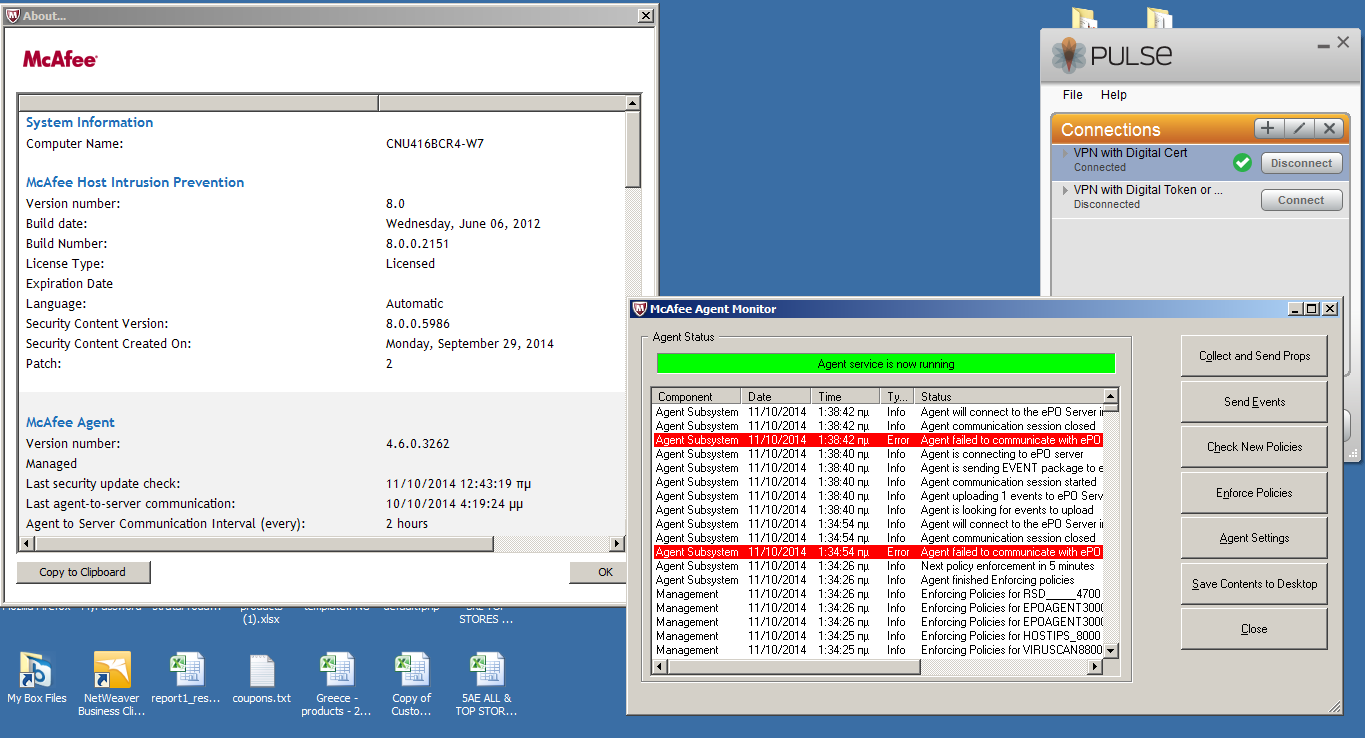Expand VPN with Digital Token connection details
Image resolution: width=1365 pixels, height=738 pixels.
pyautogui.click(x=1065, y=190)
